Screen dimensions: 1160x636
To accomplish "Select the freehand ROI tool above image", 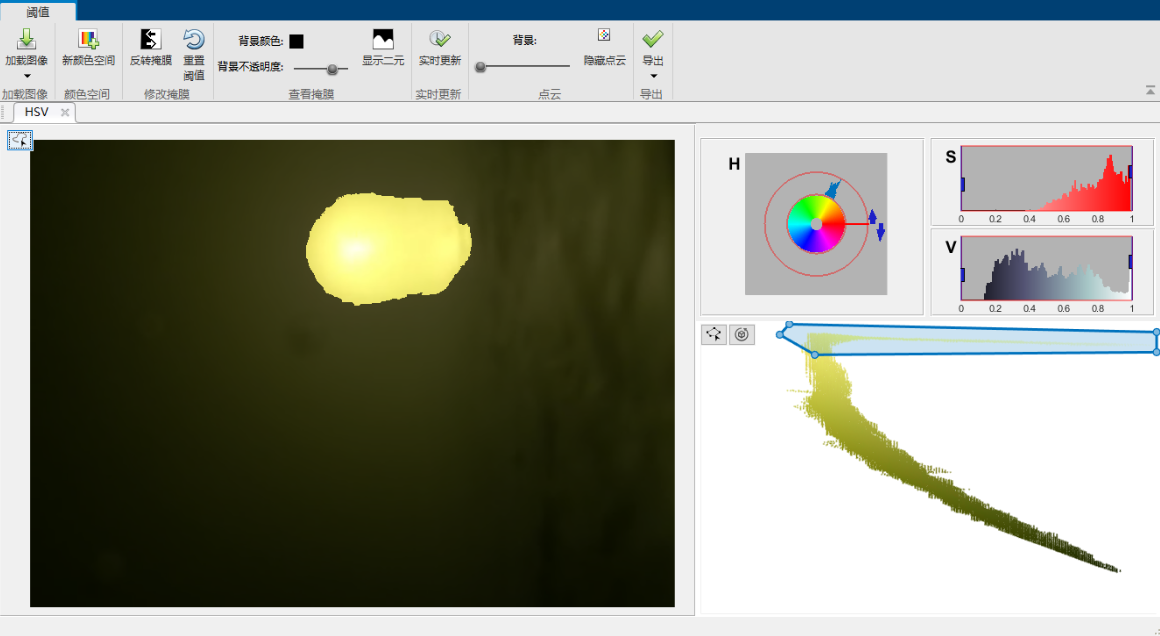I will tap(20, 141).
